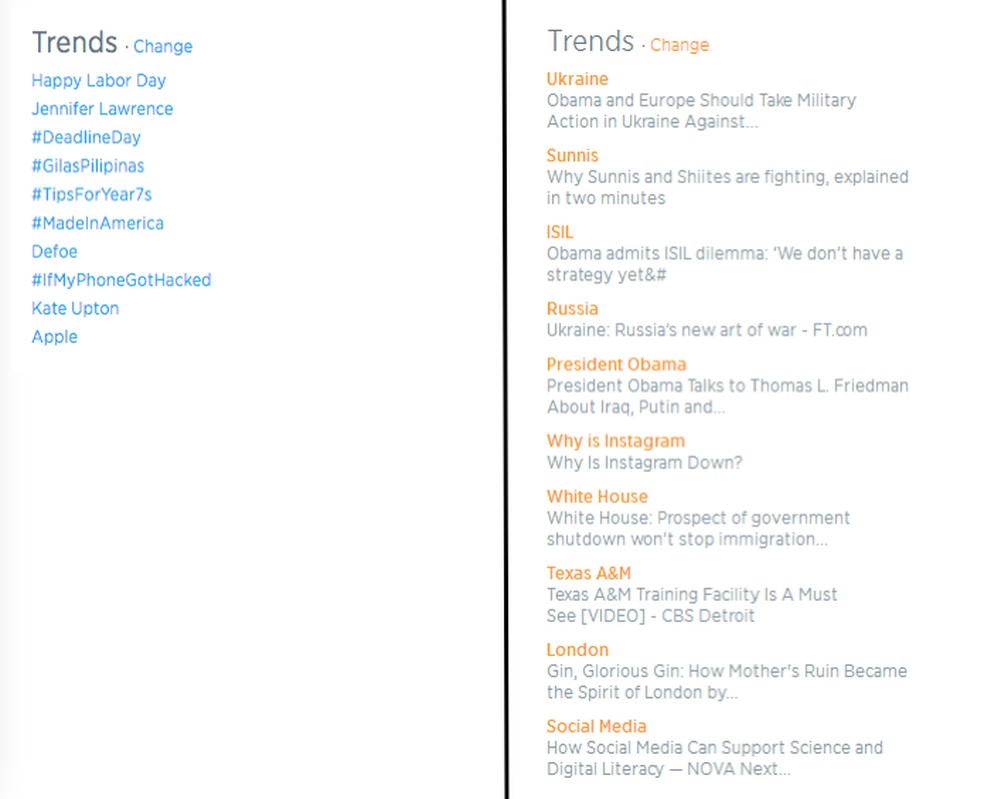Open the President Obama trend

click(x=616, y=364)
